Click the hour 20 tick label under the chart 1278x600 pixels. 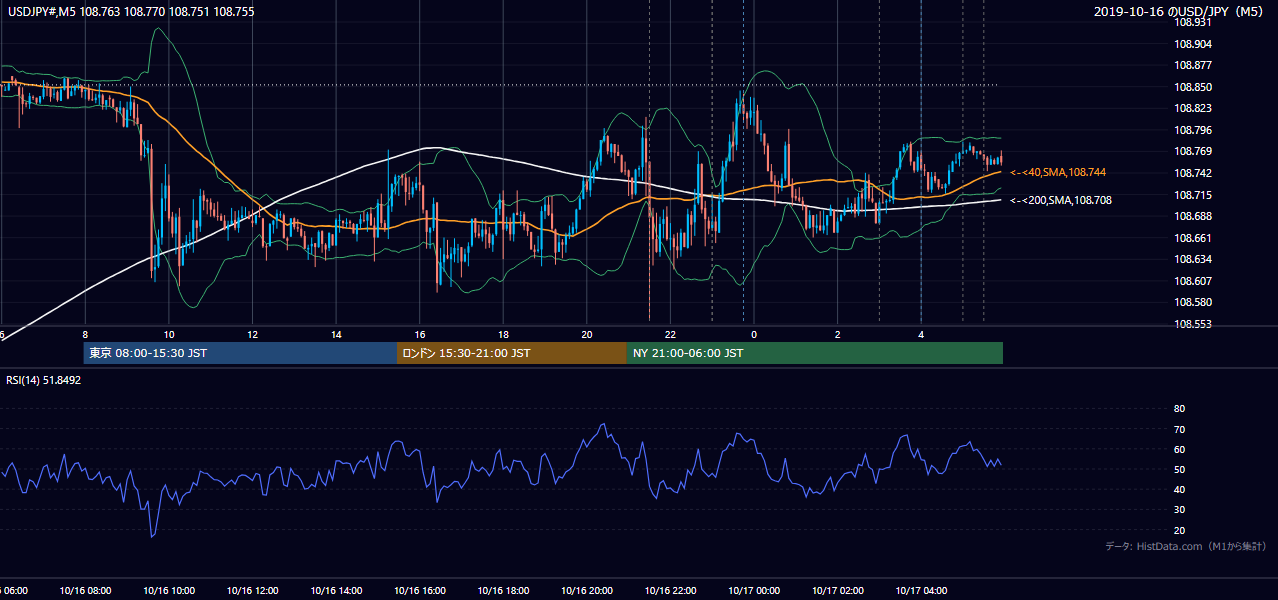coord(587,335)
